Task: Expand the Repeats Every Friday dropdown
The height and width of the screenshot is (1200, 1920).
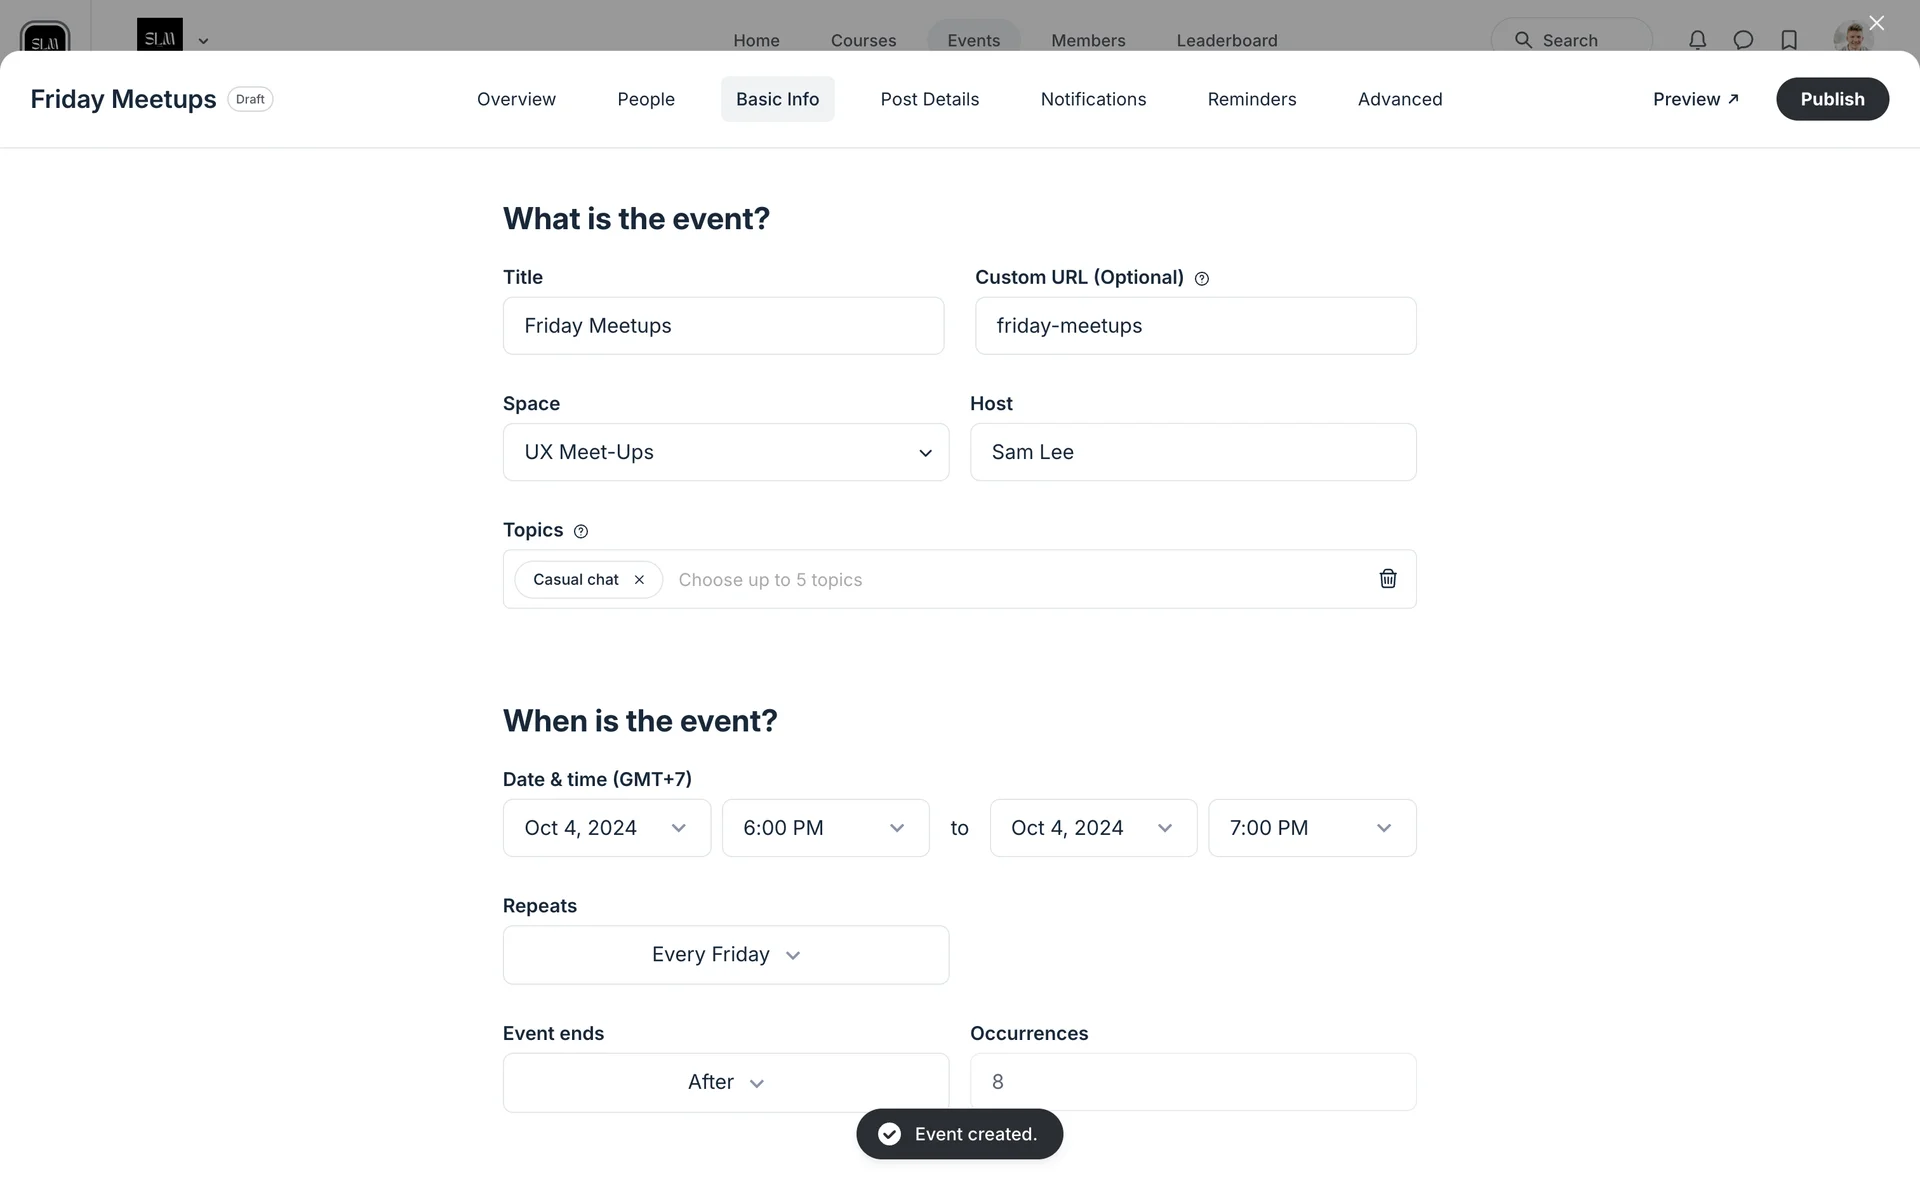Action: tap(725, 955)
